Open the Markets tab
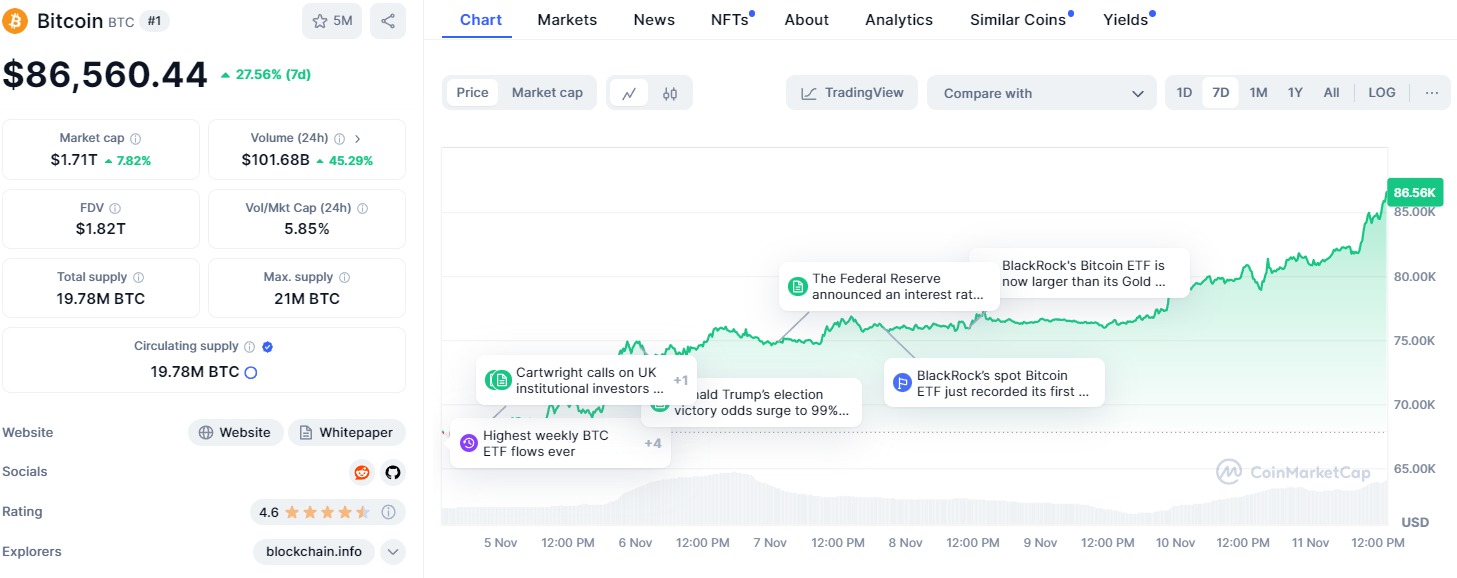 567,20
